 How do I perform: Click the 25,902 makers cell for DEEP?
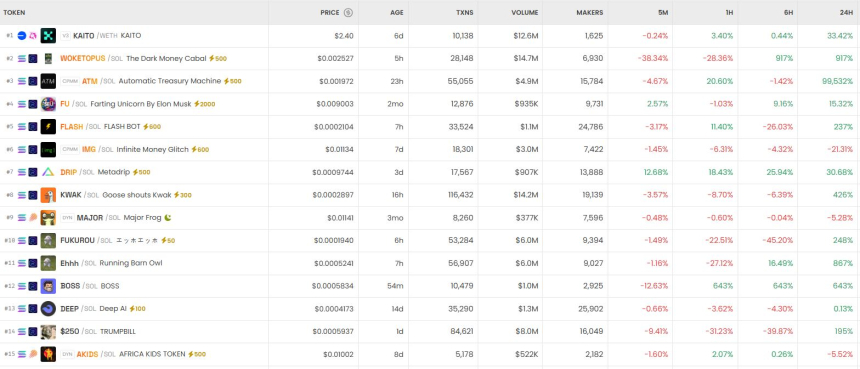590,309
